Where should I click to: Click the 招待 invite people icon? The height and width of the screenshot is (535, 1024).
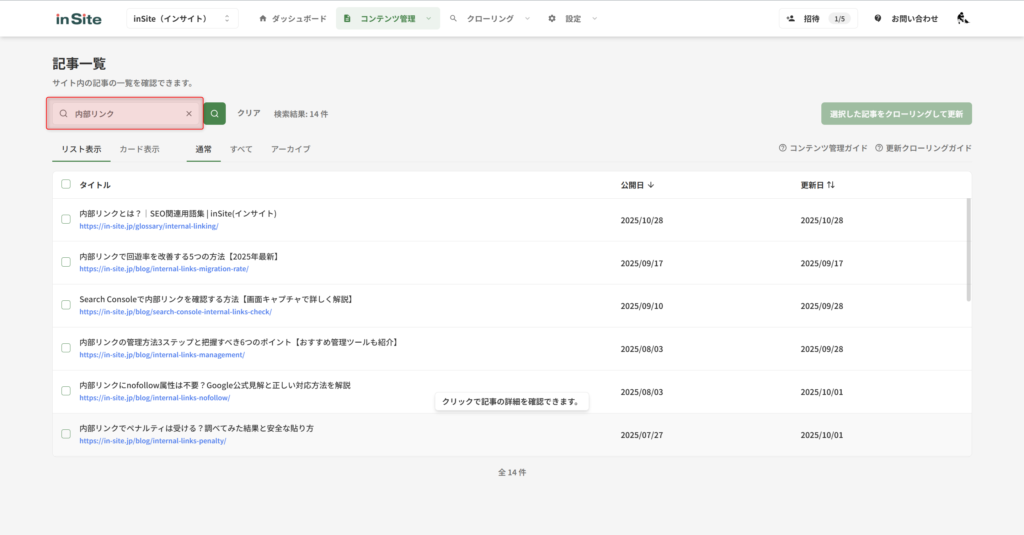(x=791, y=18)
